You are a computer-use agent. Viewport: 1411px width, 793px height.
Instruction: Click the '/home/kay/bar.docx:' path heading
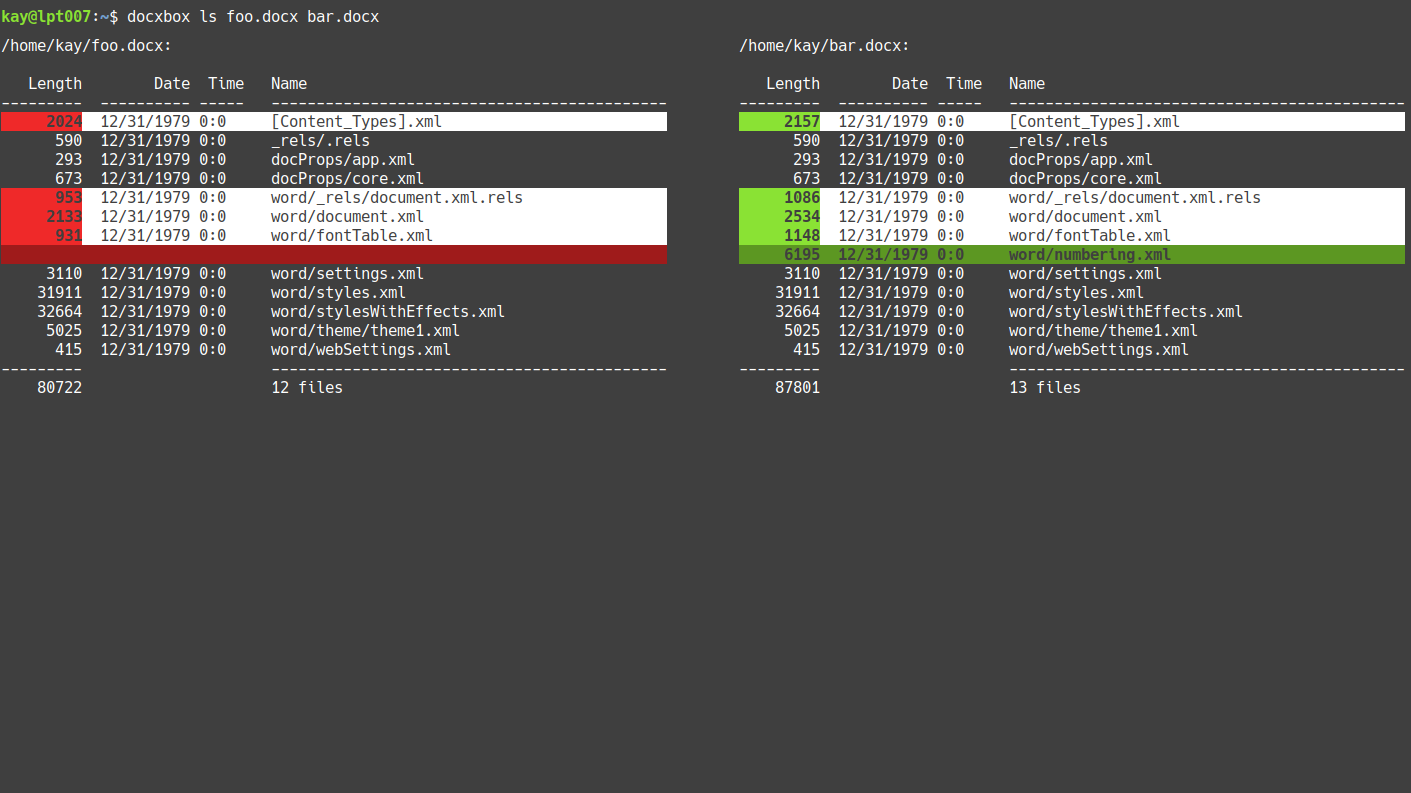point(824,46)
